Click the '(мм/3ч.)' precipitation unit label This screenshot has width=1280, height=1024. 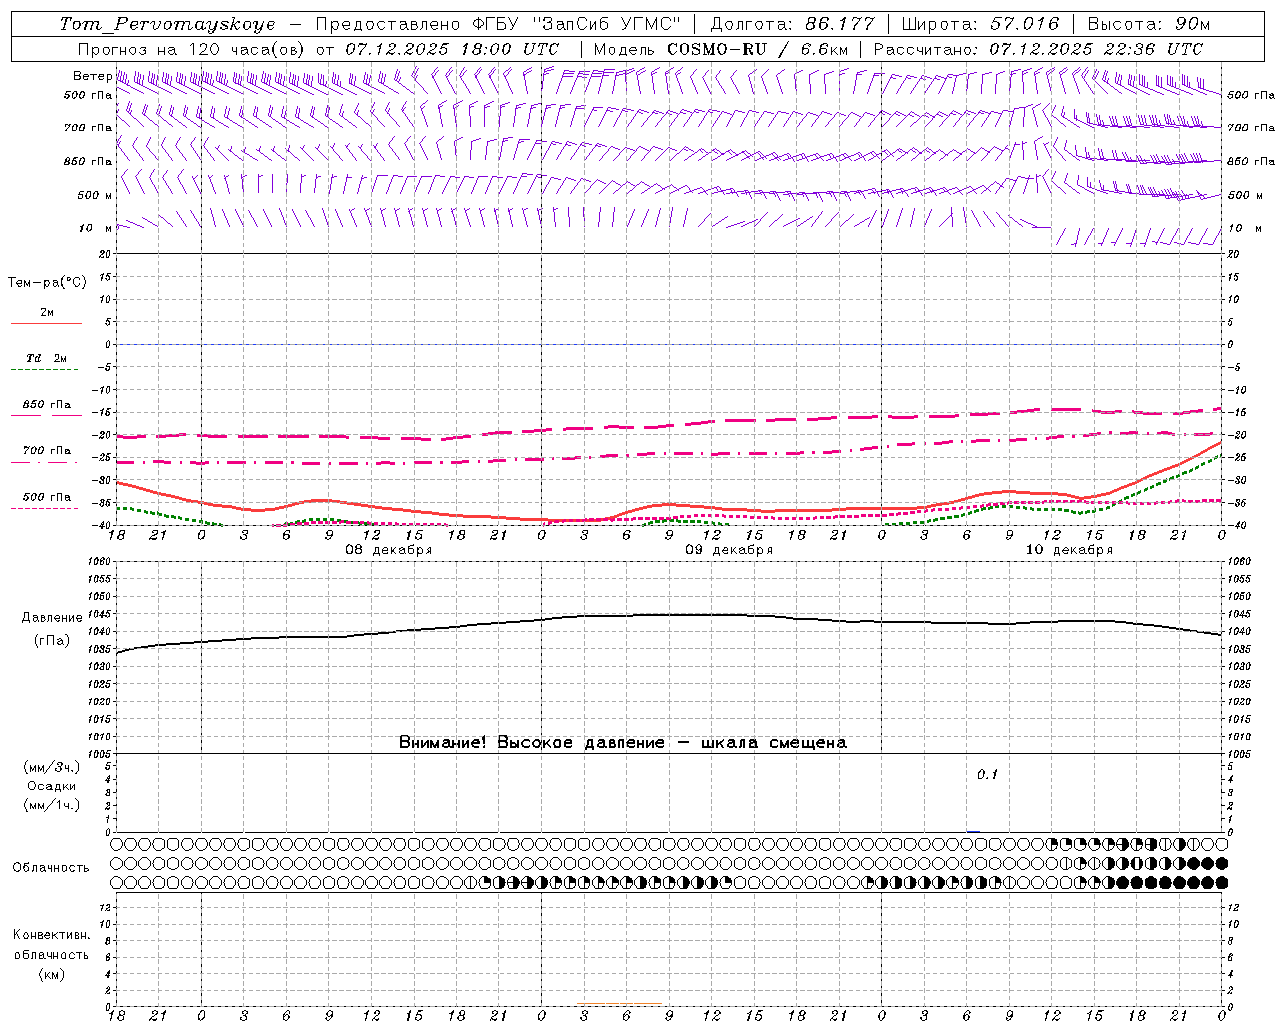52,767
